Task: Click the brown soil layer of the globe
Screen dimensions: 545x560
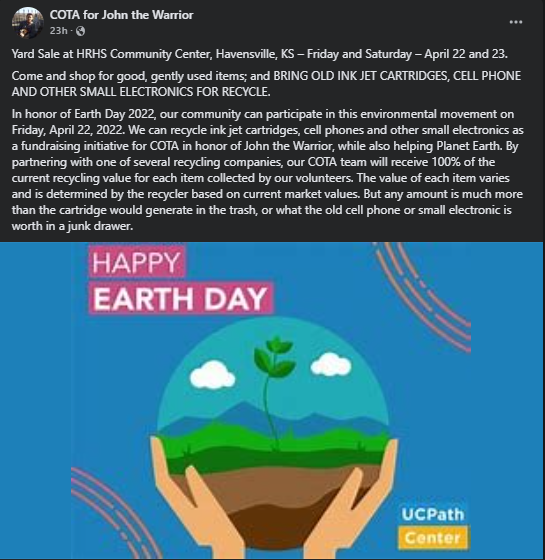Action: (273, 500)
